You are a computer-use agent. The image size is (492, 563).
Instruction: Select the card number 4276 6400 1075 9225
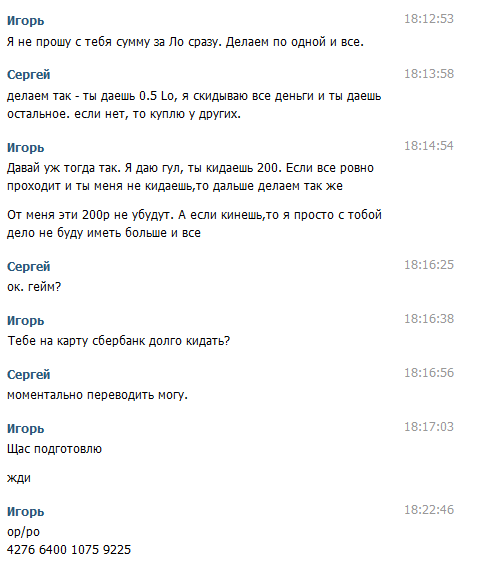[69, 550]
